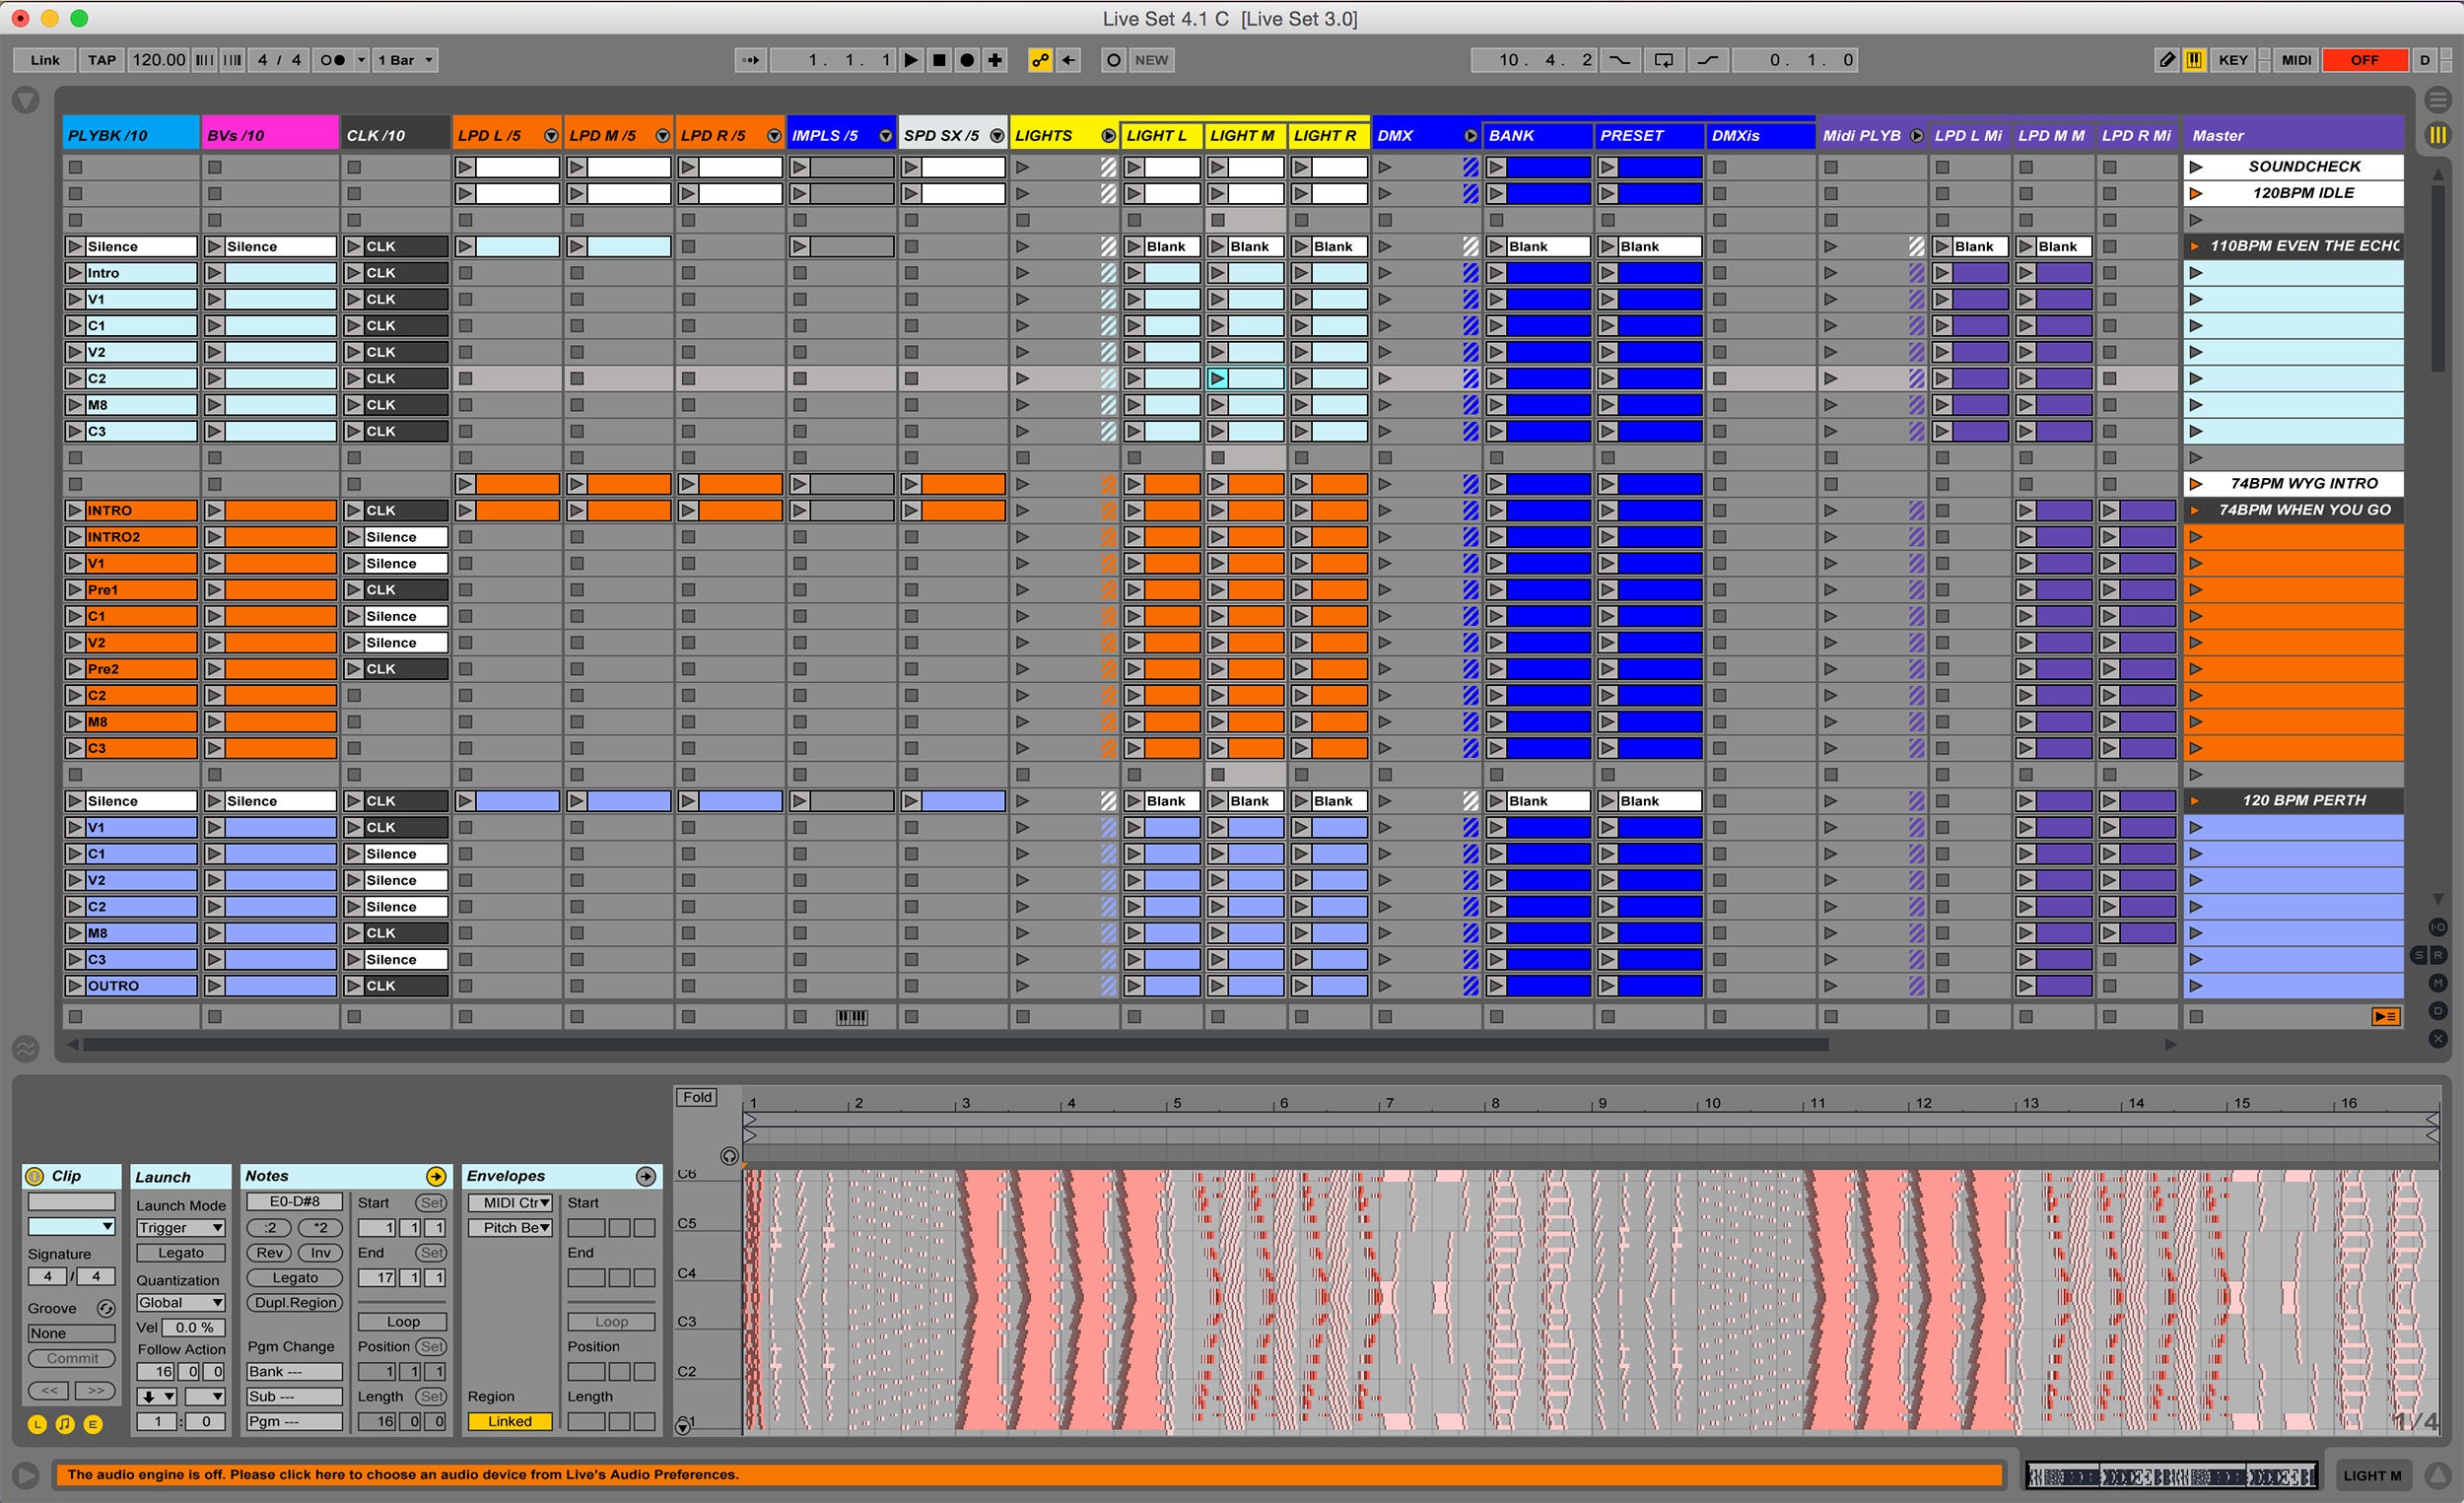2464x1503 pixels.
Task: Click the INTRO clip in orange section
Action: point(130,512)
